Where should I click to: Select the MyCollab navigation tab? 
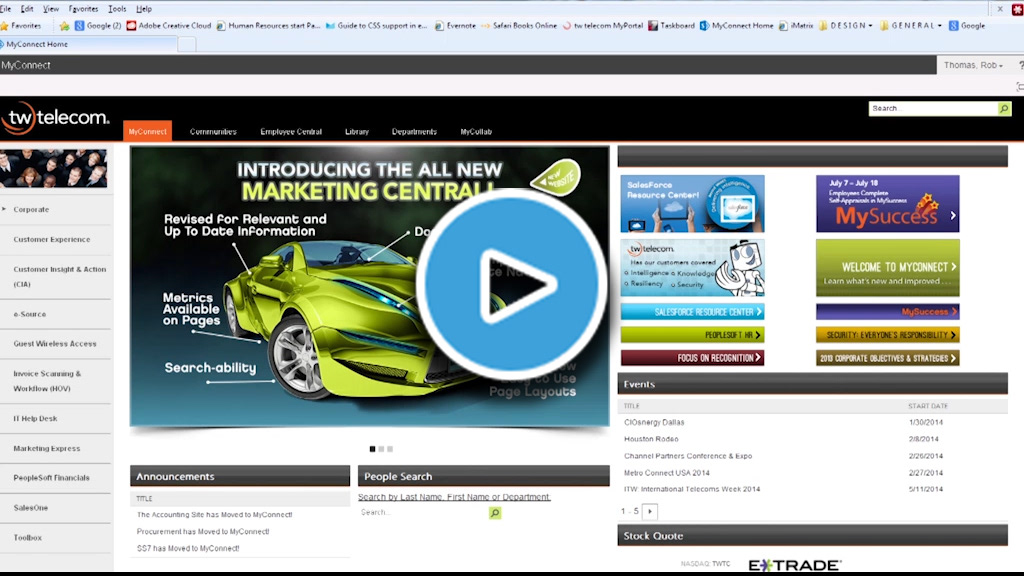476,131
